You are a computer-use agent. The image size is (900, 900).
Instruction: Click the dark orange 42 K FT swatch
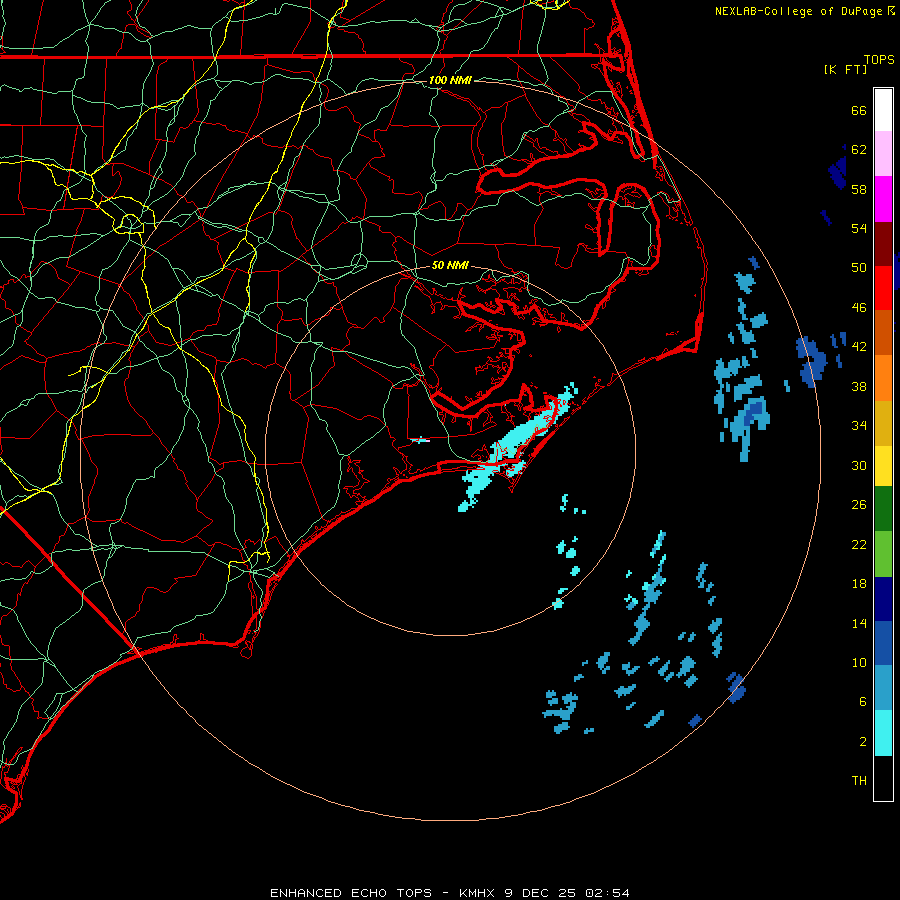883,333
